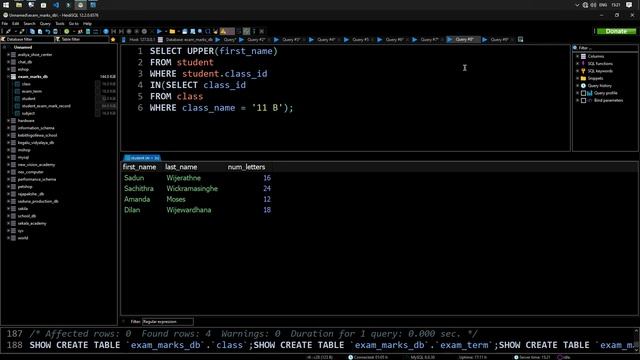Image resolution: width=640 pixels, height=360 pixels.
Task: Click the connect session icon in the toolbar
Action: pyautogui.click(x=8, y=31)
